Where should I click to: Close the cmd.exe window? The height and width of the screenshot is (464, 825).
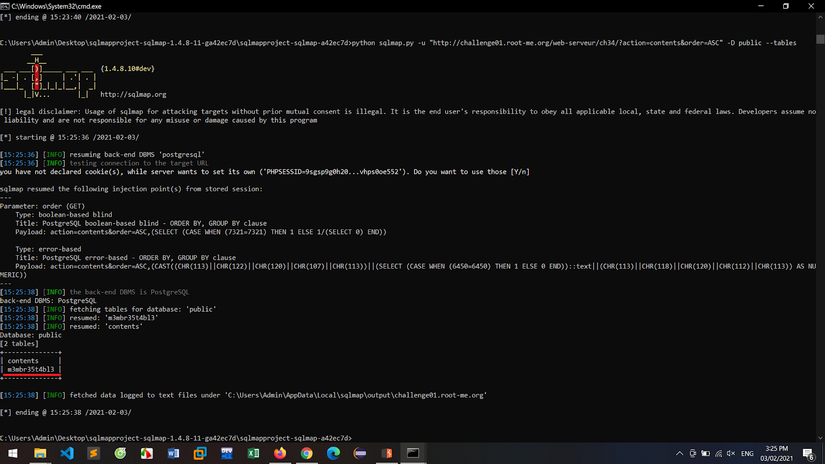[811, 6]
